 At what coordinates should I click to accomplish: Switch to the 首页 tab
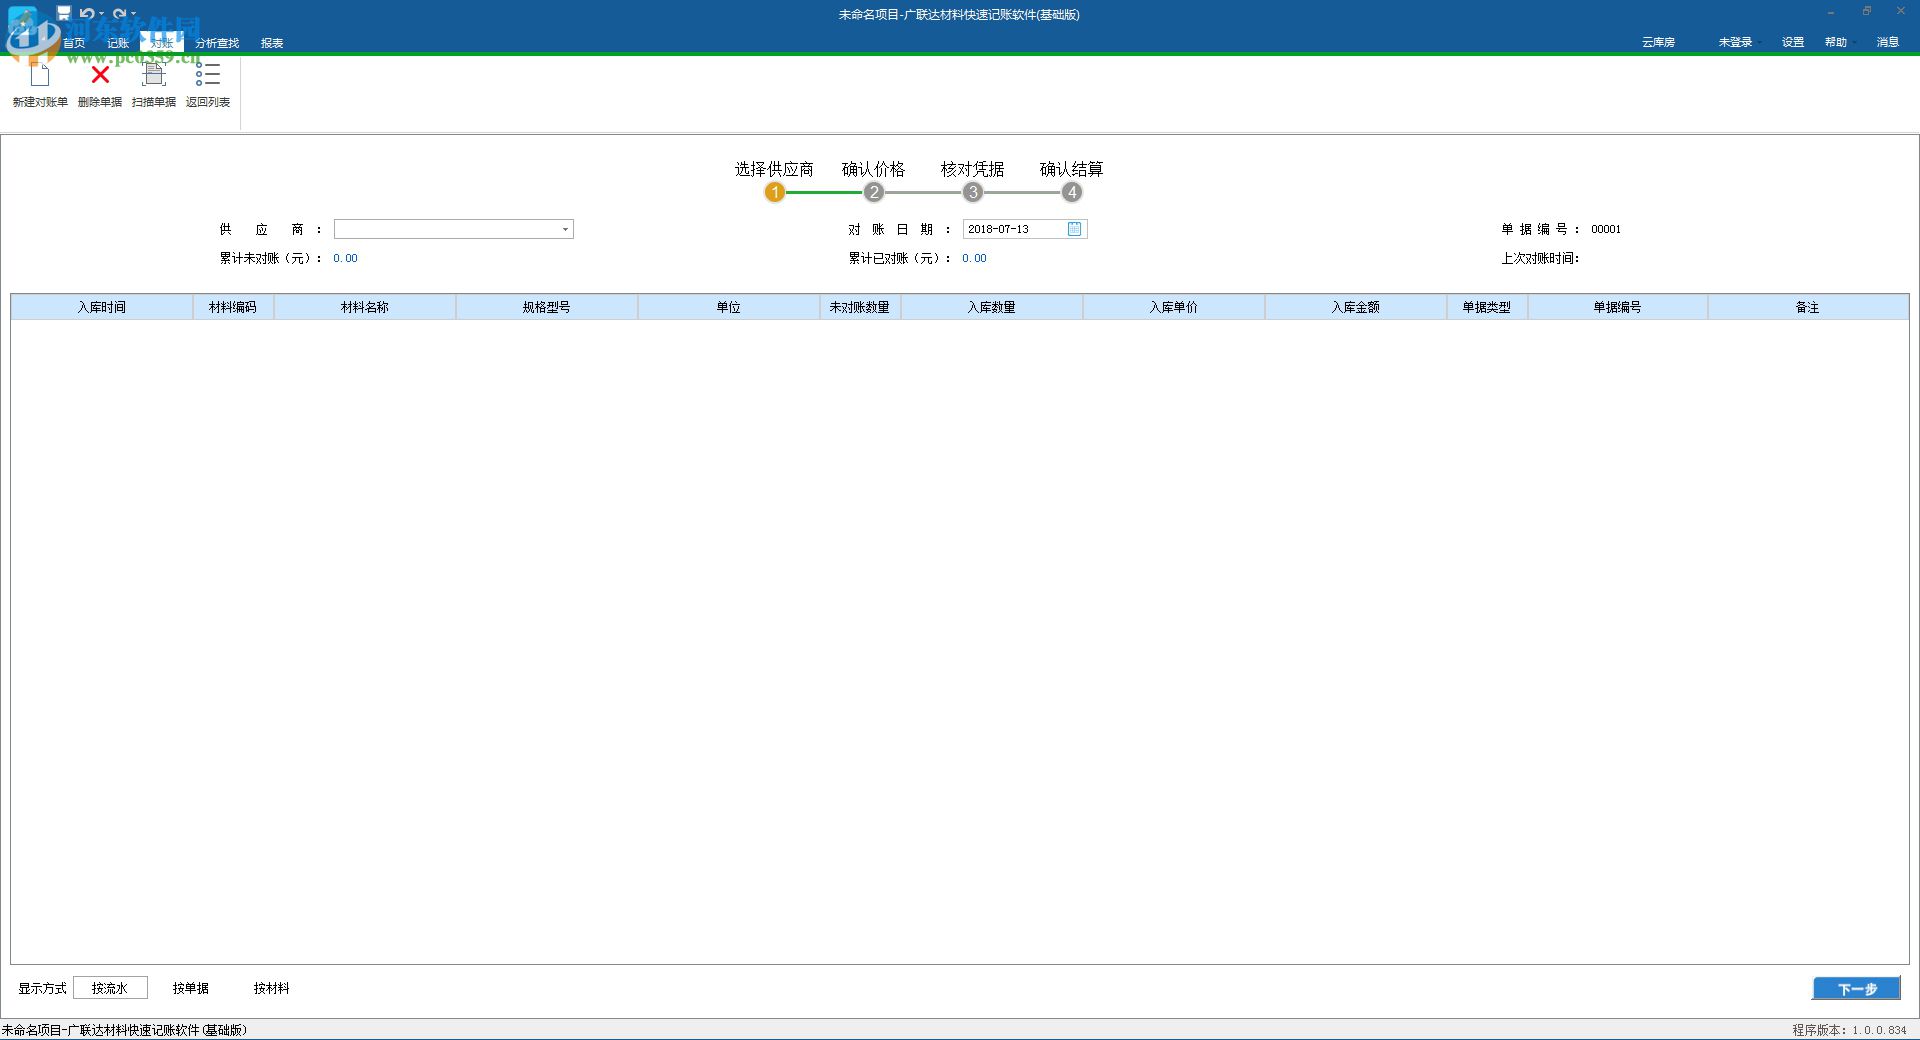(x=74, y=43)
